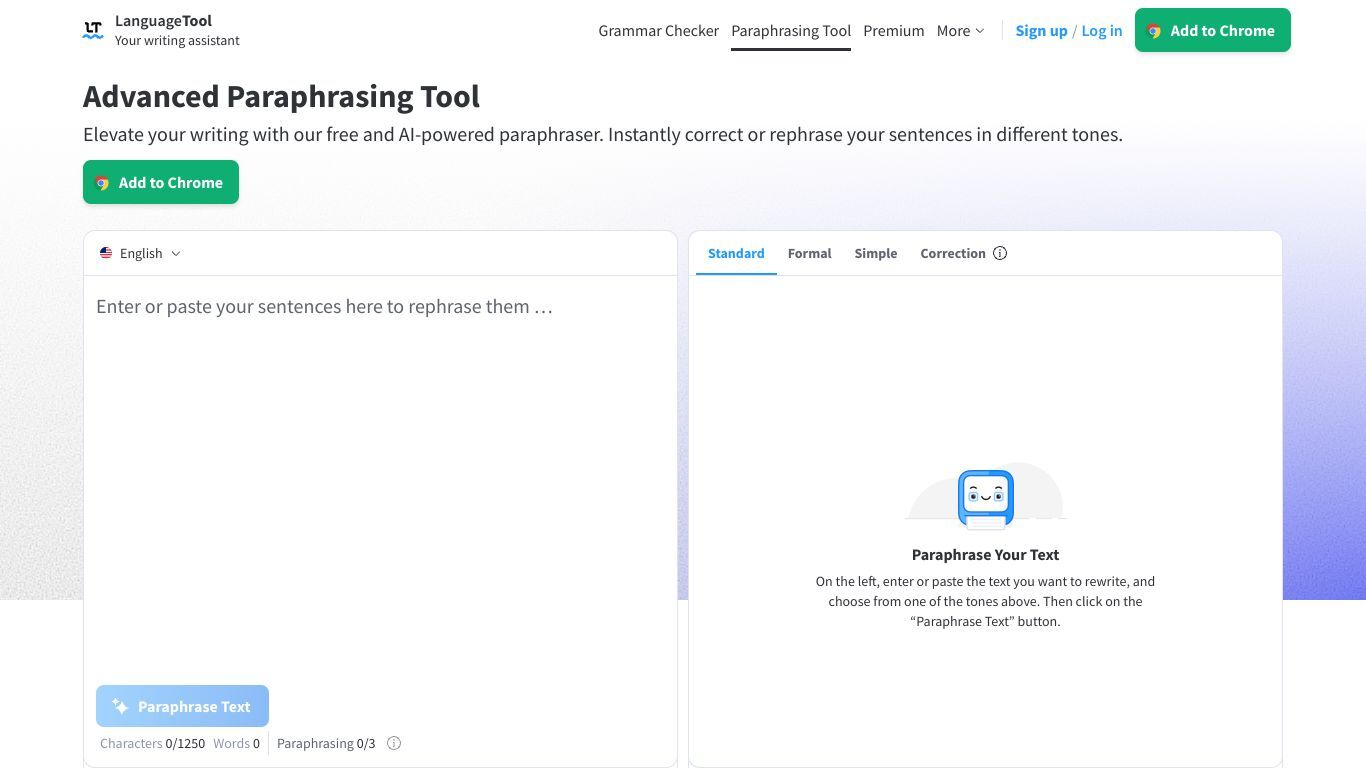Viewport: 1366px width, 768px height.
Task: Click the Paraphrase Text button
Action: [x=182, y=706]
